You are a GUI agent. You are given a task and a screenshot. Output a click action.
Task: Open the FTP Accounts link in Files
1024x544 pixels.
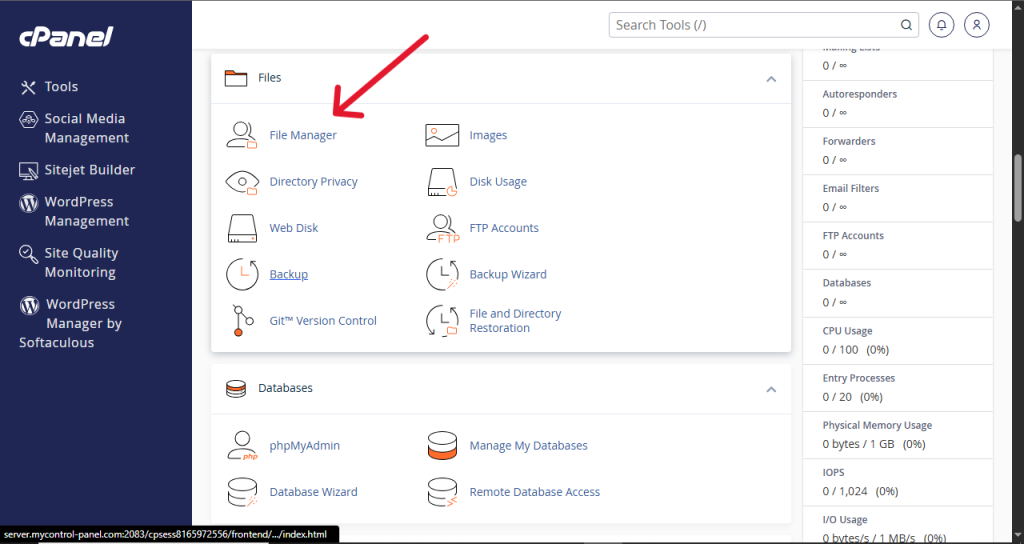504,228
